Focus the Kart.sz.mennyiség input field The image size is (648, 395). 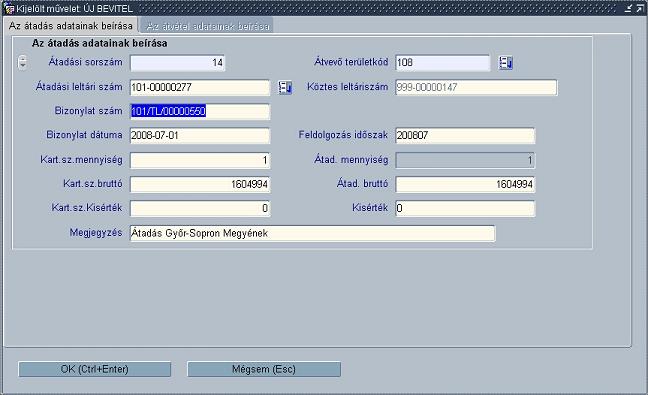coord(200,160)
